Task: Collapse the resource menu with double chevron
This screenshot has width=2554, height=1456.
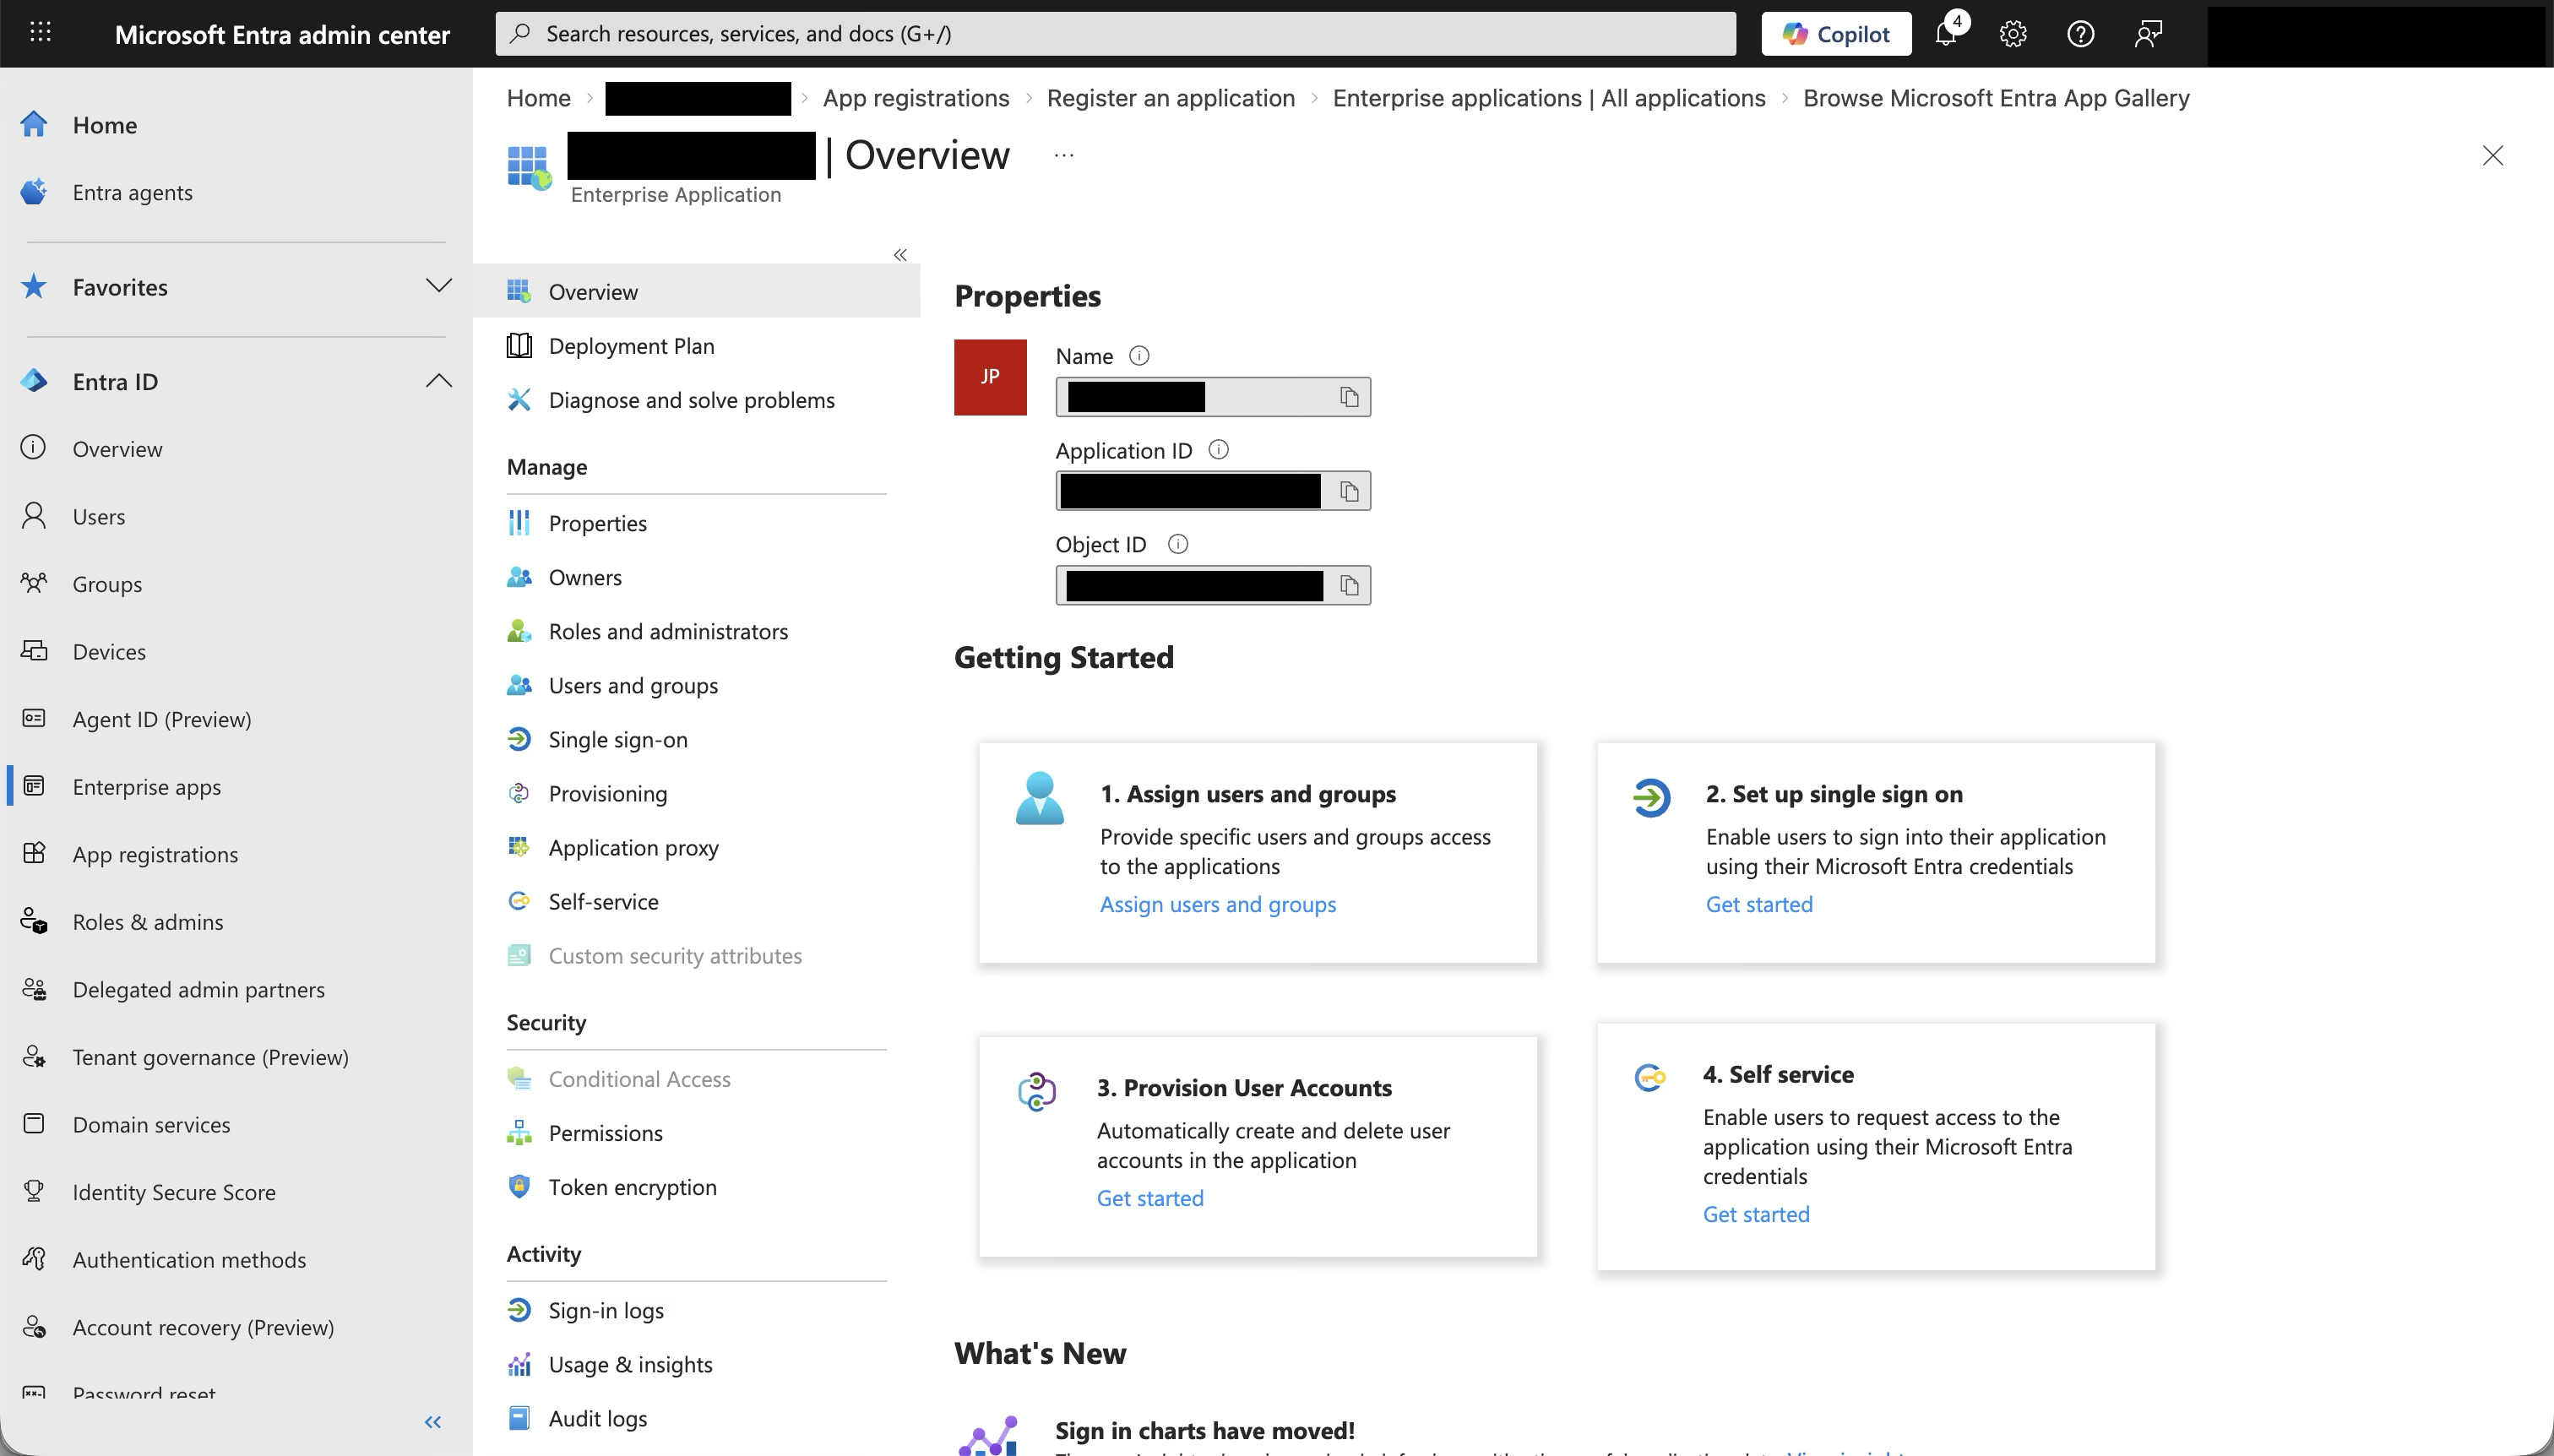Action: (x=900, y=255)
